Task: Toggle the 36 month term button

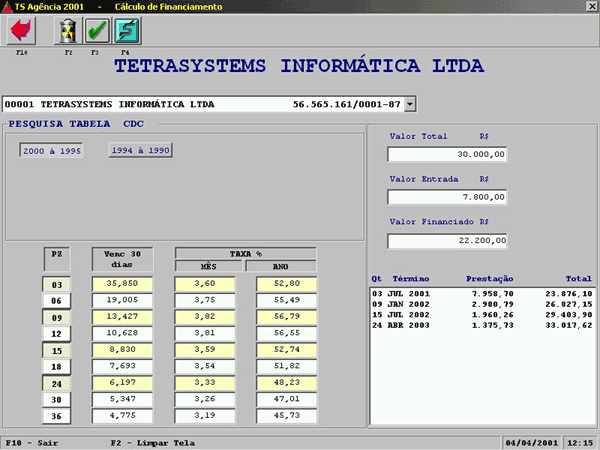Action: tap(56, 416)
